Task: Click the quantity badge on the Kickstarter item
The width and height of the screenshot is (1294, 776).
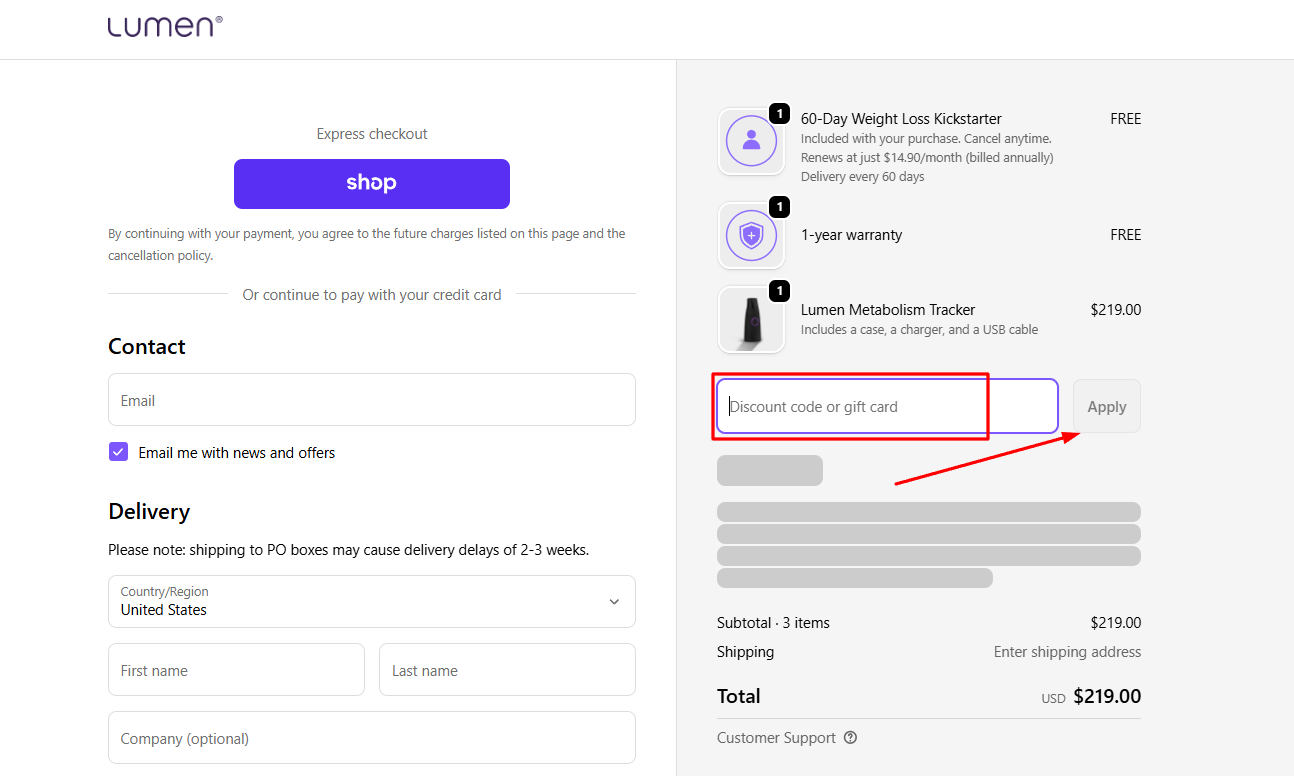Action: coord(779,113)
